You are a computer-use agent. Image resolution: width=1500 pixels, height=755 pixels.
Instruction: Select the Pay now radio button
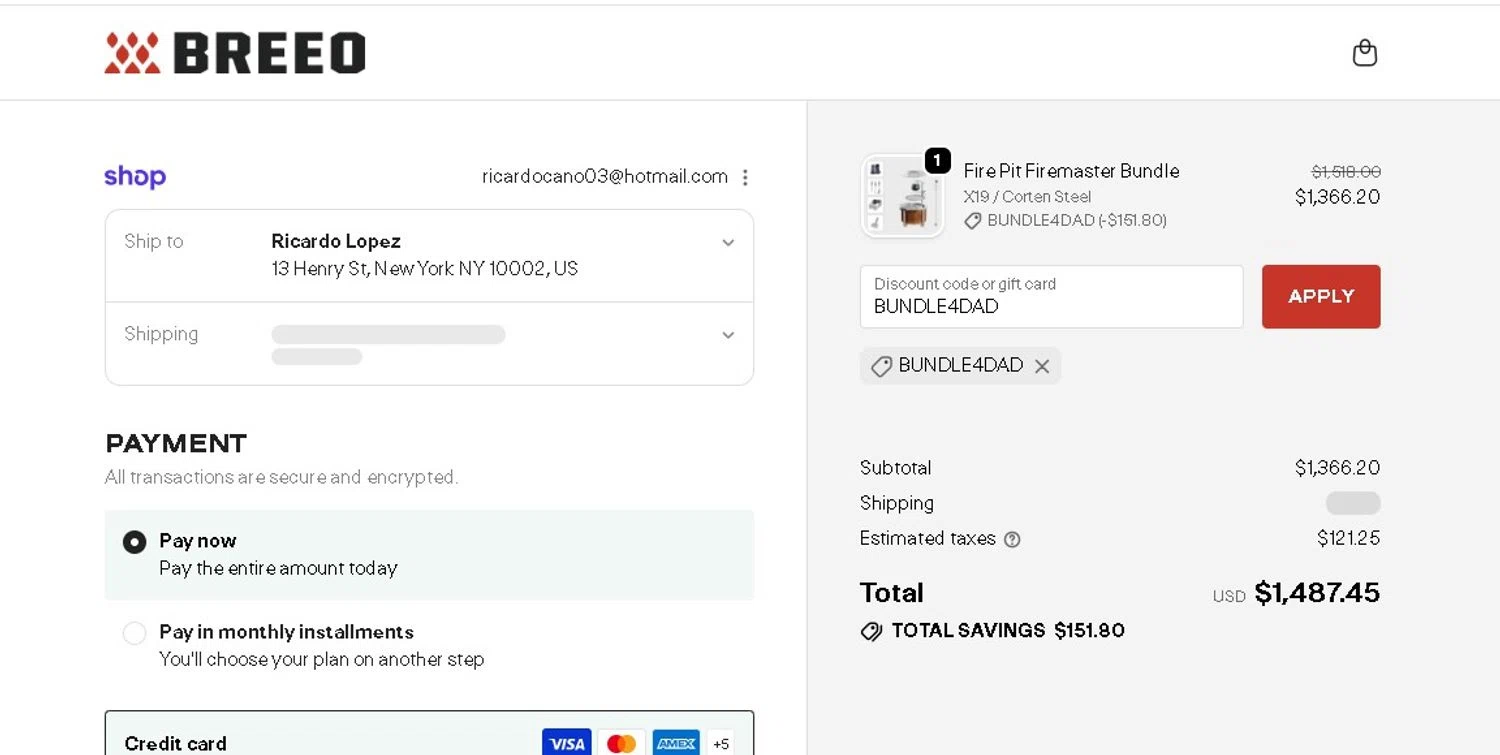tap(134, 542)
